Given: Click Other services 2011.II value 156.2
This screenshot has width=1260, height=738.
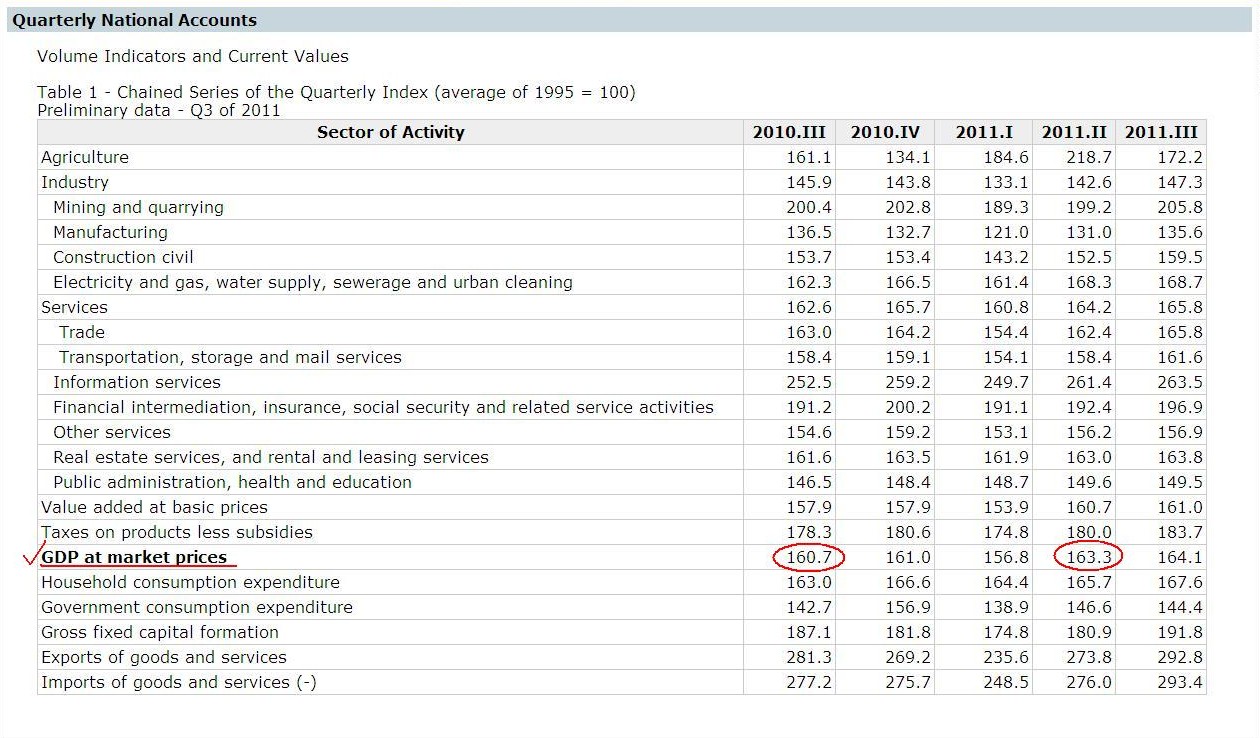Looking at the screenshot, I should (1089, 432).
